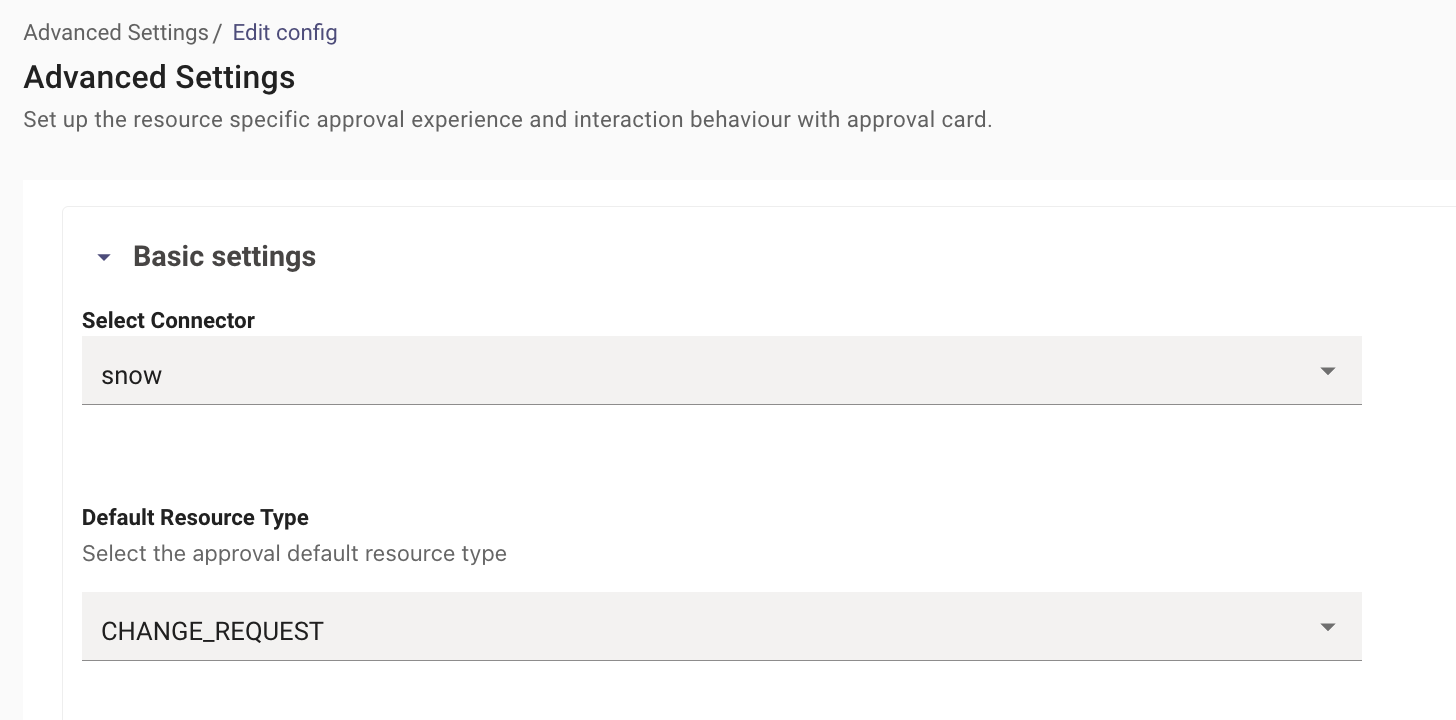Collapse the Basic settings triangle
Image resolution: width=1456 pixels, height=720 pixels.
tap(103, 258)
